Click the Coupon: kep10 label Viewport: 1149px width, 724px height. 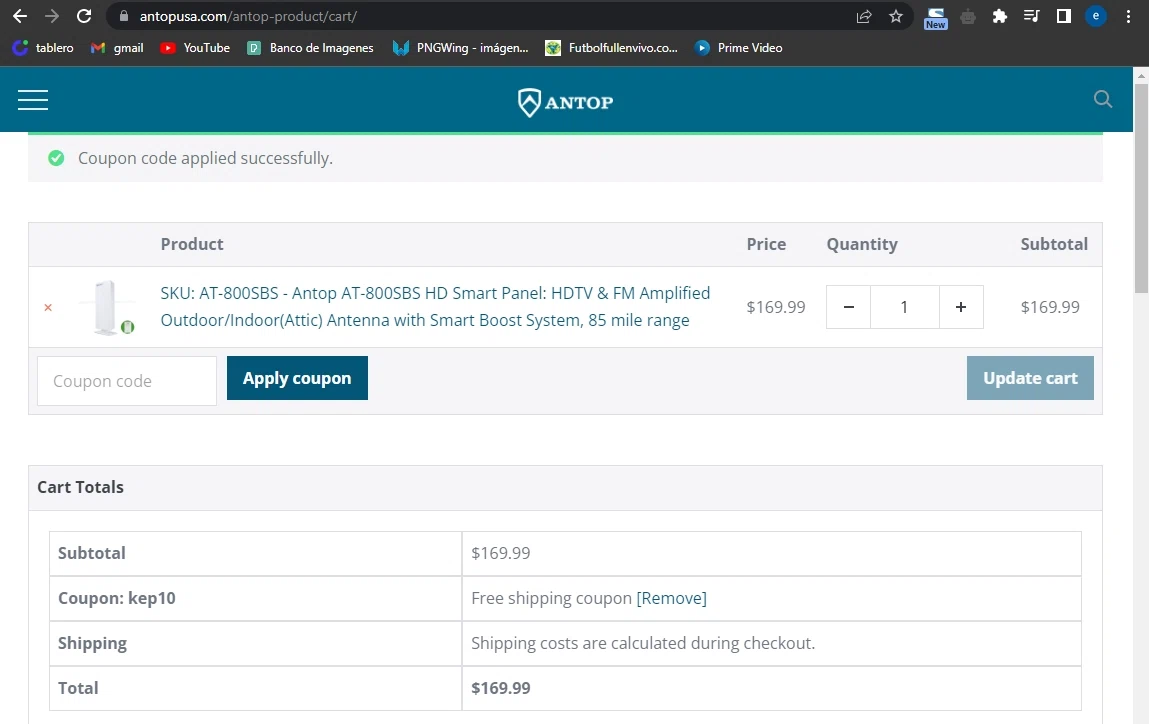(x=117, y=598)
